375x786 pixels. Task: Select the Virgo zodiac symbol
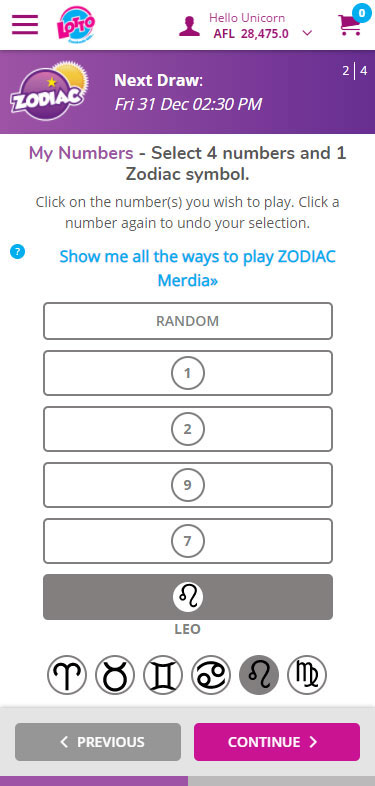pos(307,675)
